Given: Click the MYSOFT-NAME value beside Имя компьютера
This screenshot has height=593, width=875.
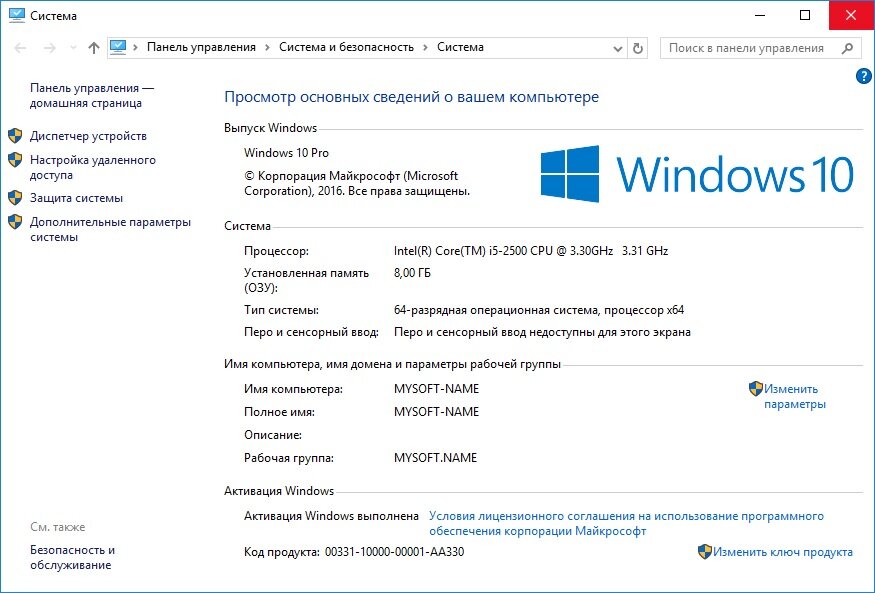Looking at the screenshot, I should click(436, 389).
